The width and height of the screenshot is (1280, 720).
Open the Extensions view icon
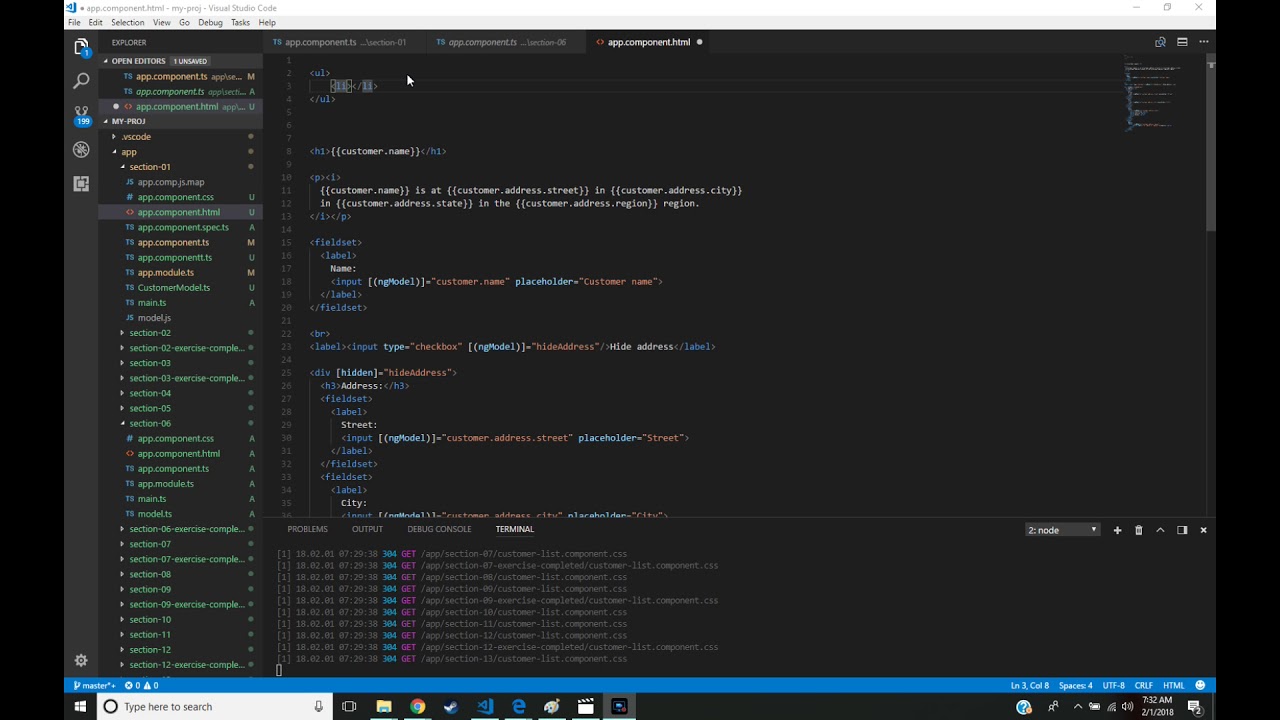pos(81,183)
